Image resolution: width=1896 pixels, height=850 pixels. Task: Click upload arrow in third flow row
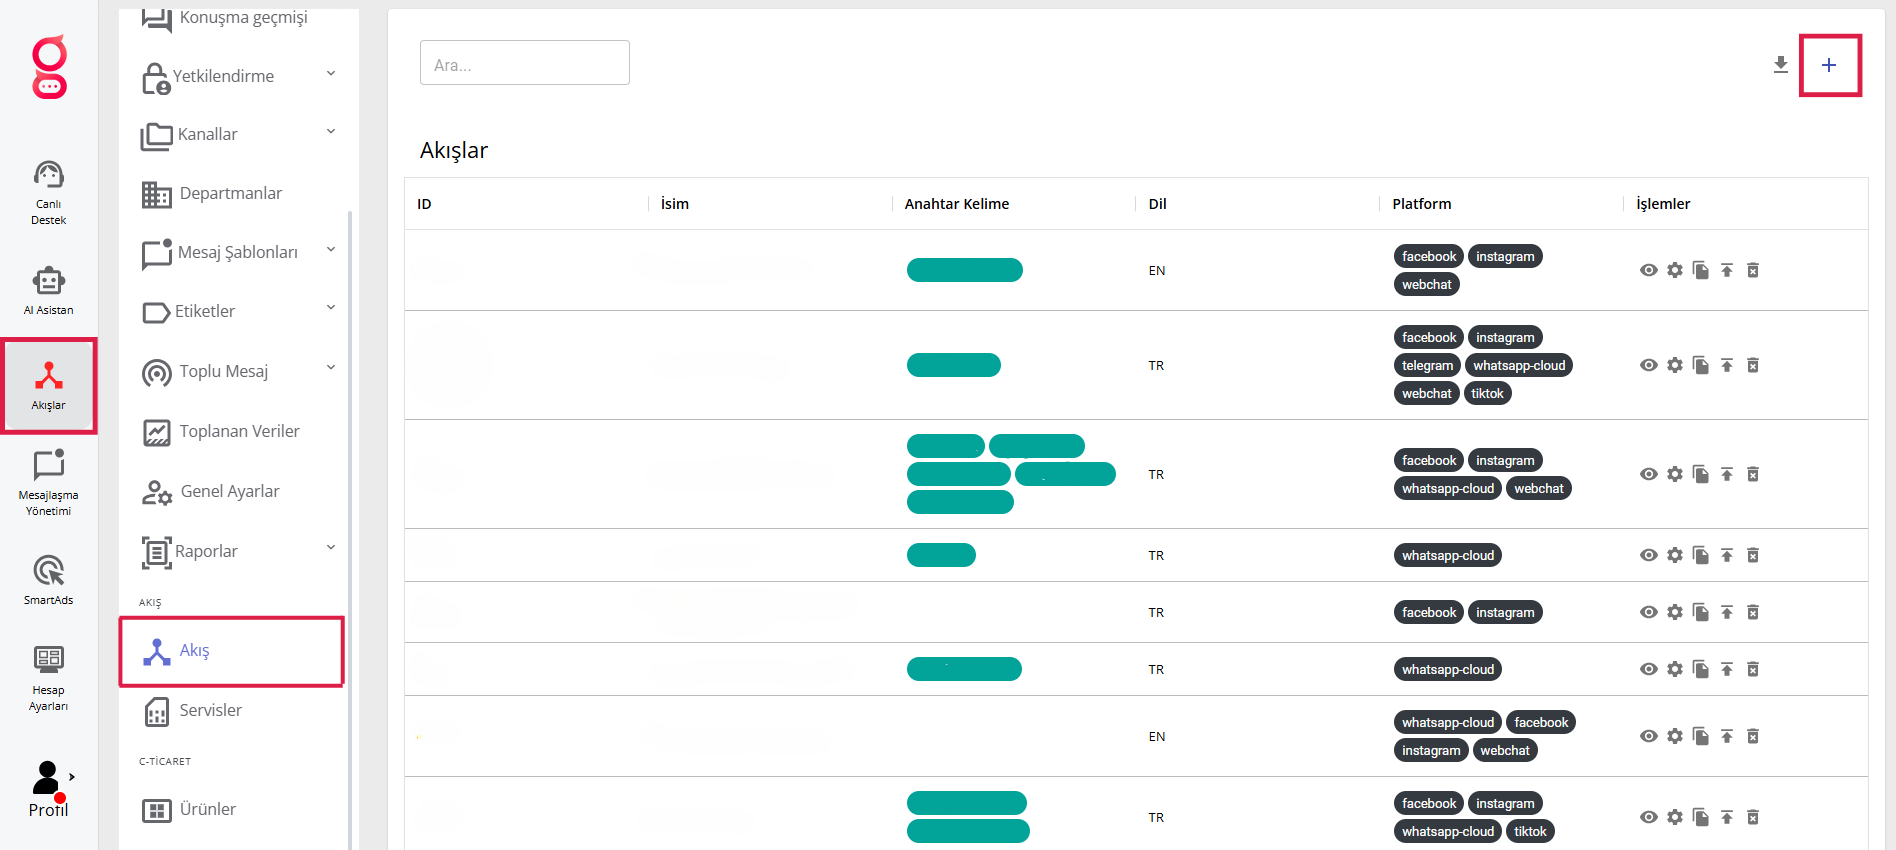pos(1727,474)
